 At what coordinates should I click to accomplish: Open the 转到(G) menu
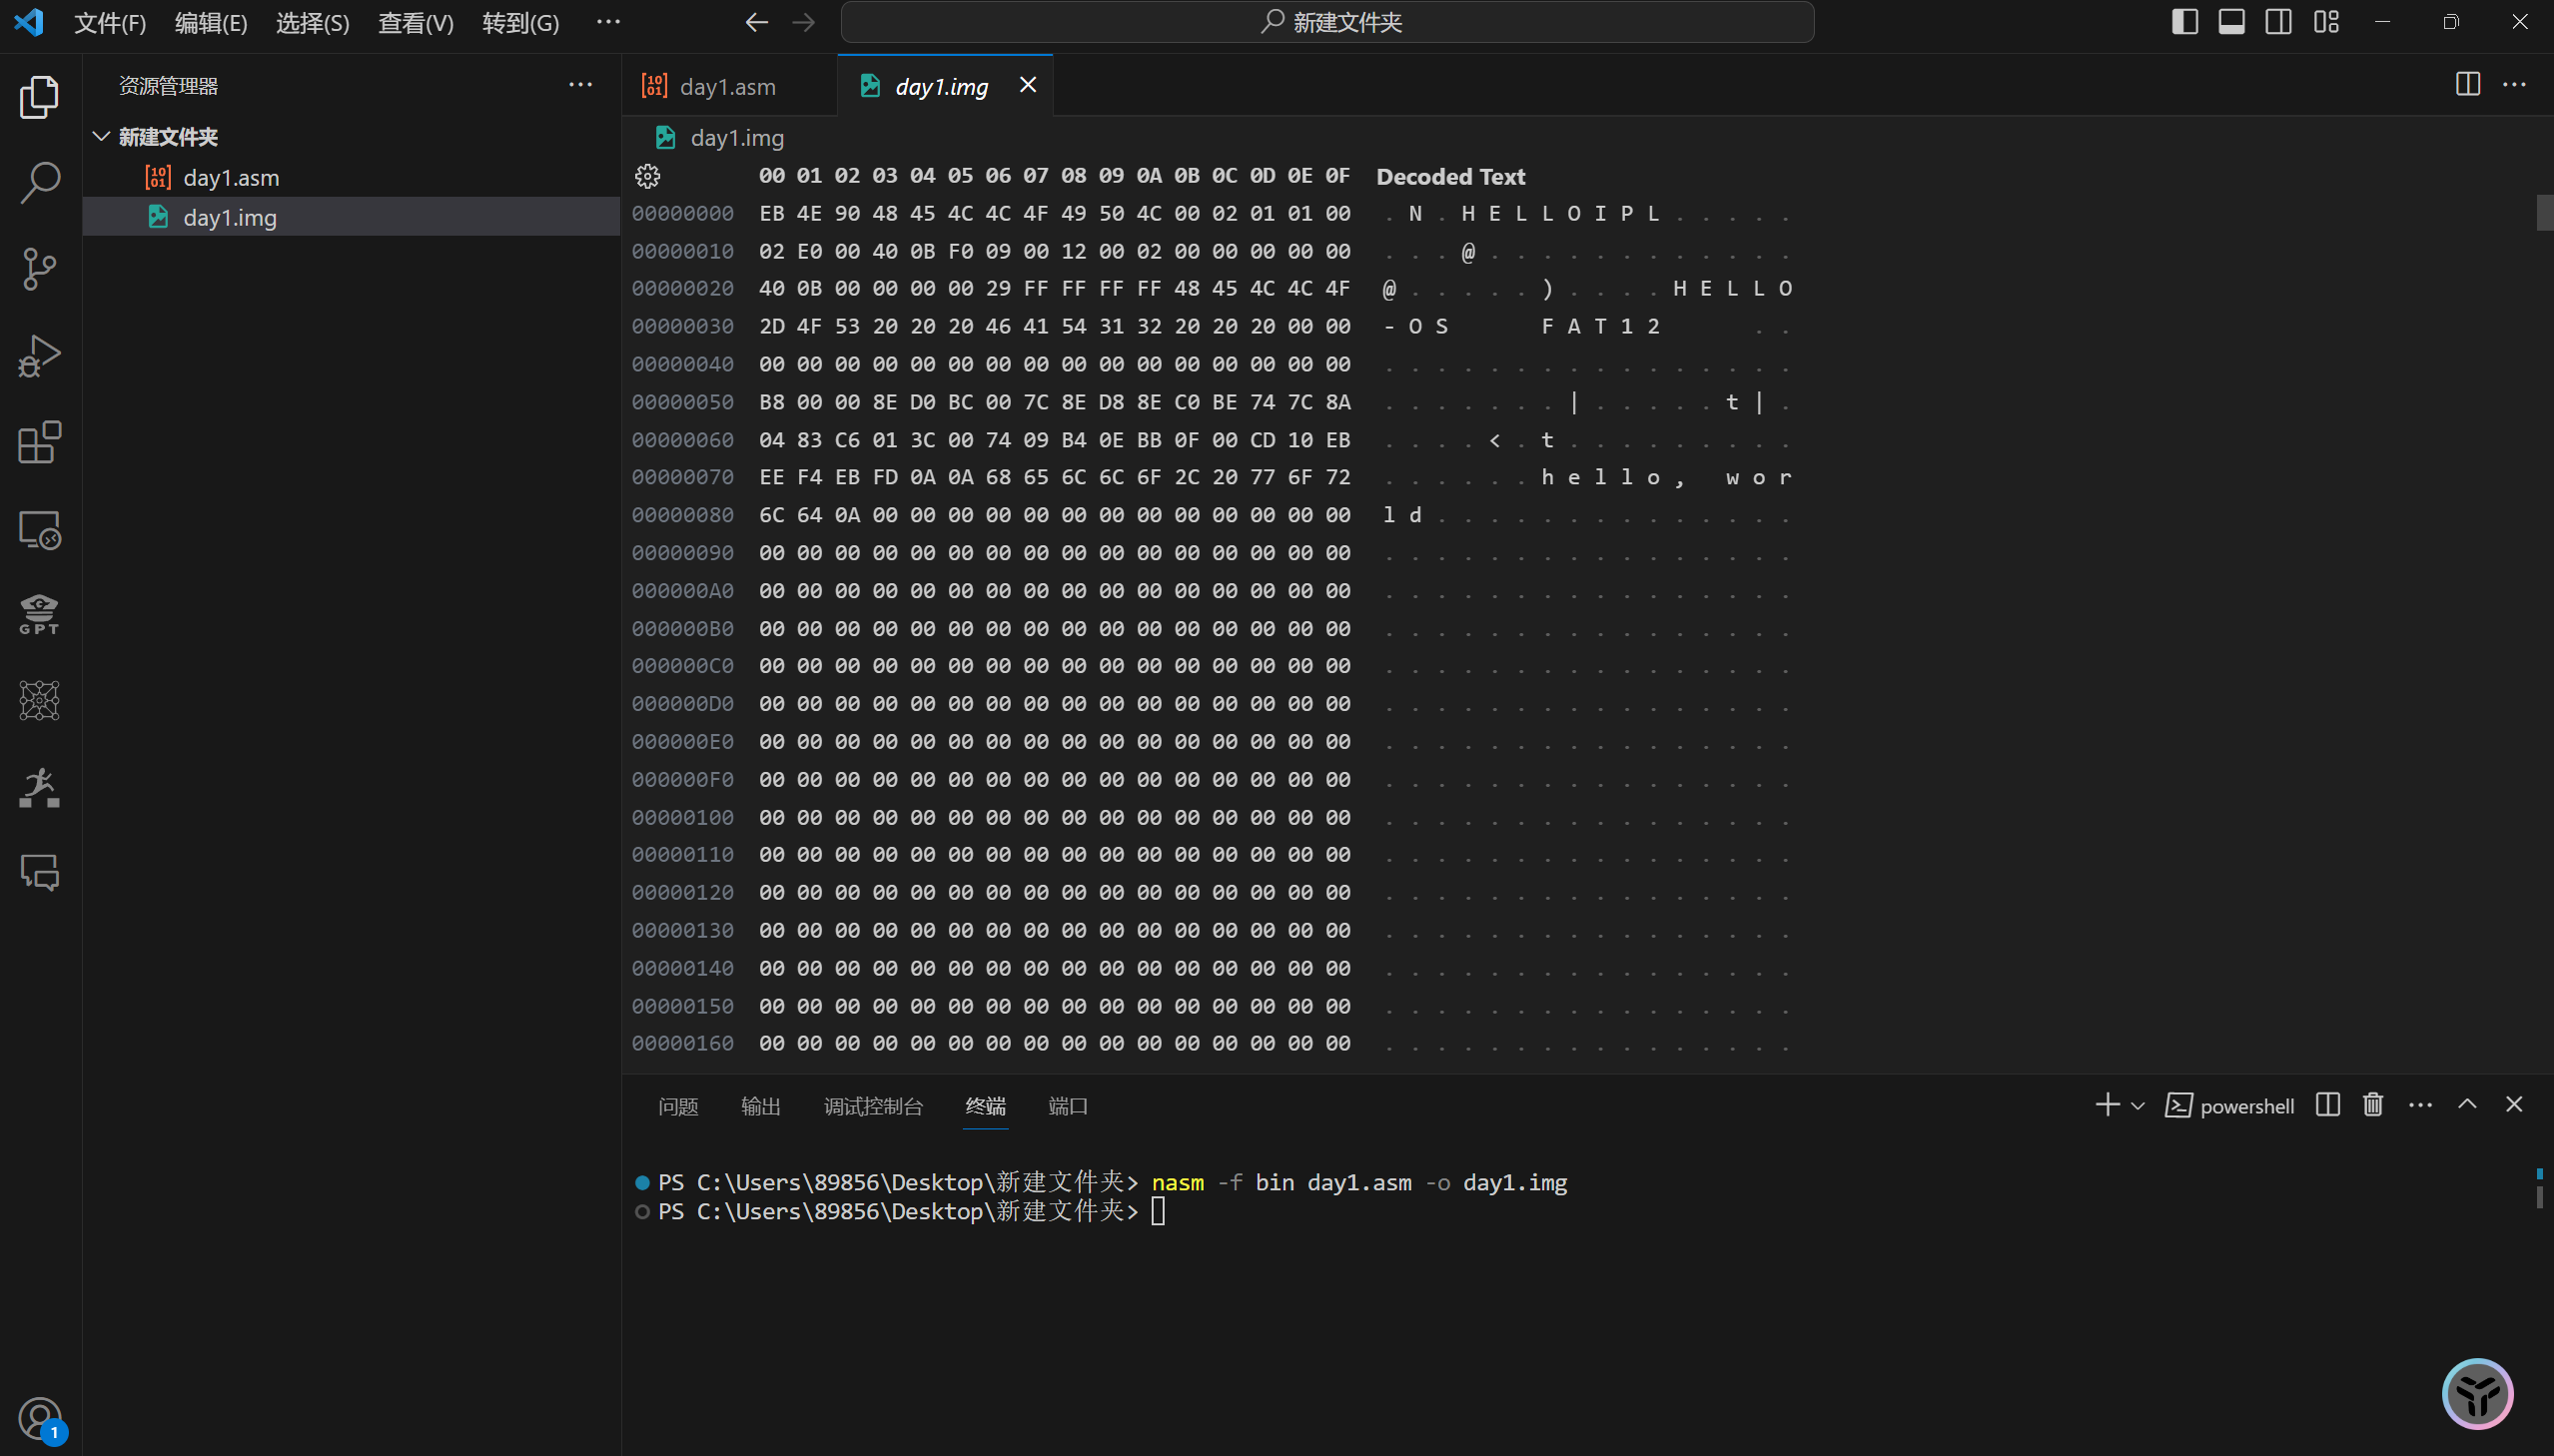point(520,22)
